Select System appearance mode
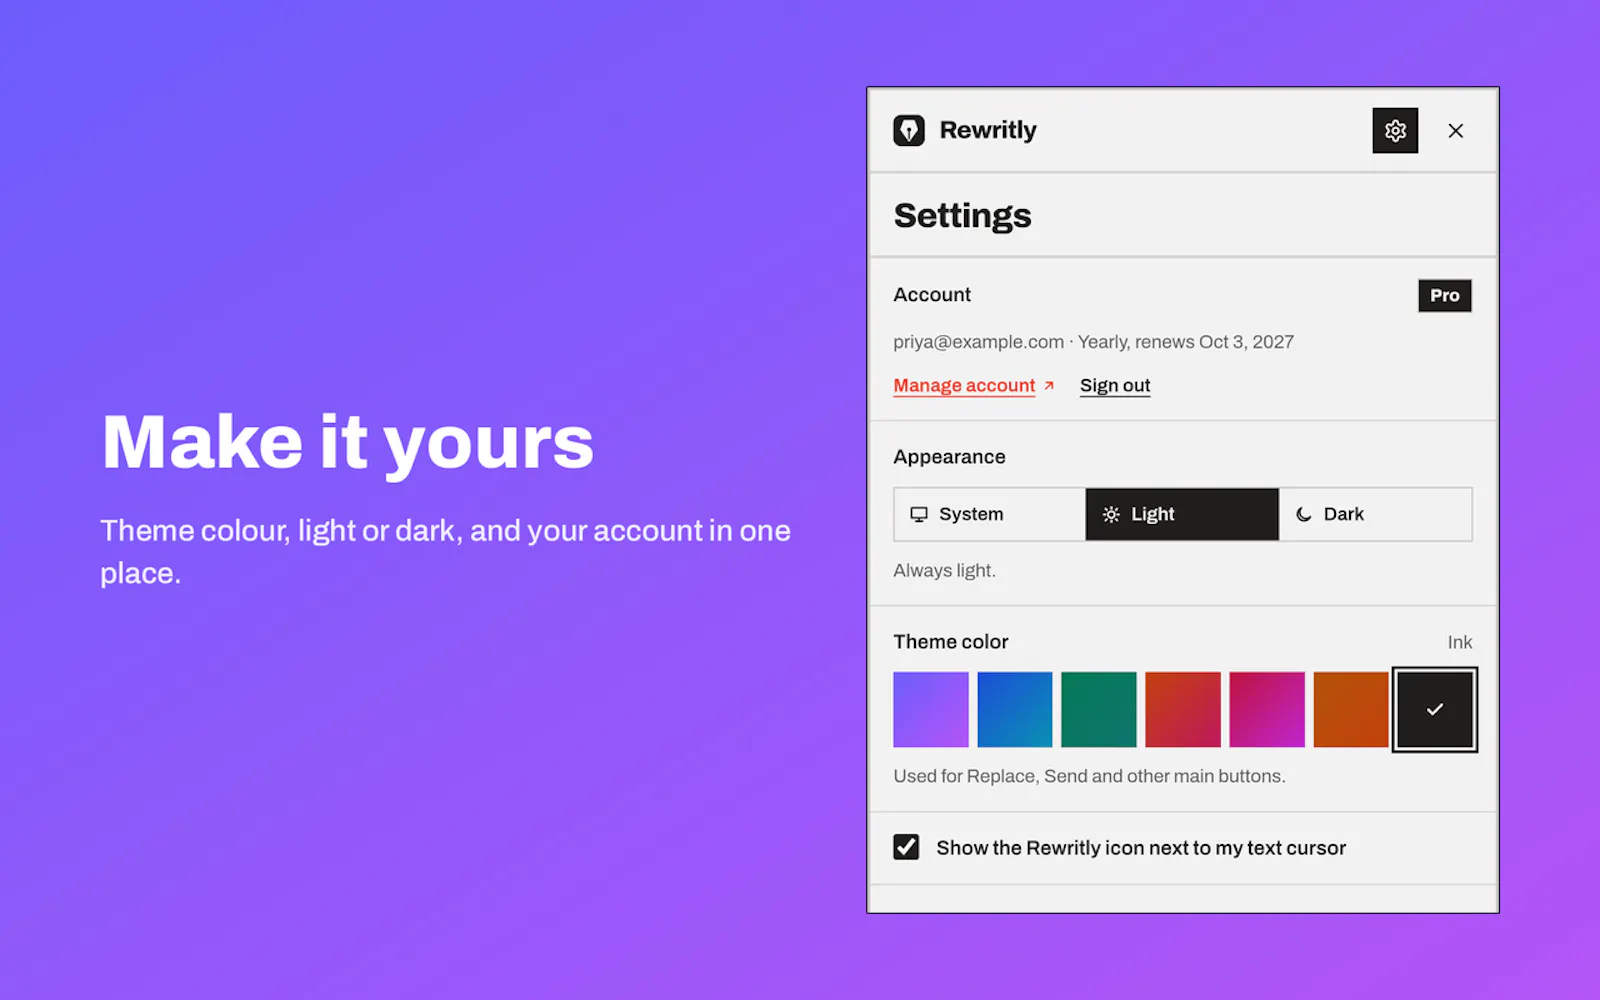The width and height of the screenshot is (1600, 1000). [989, 514]
